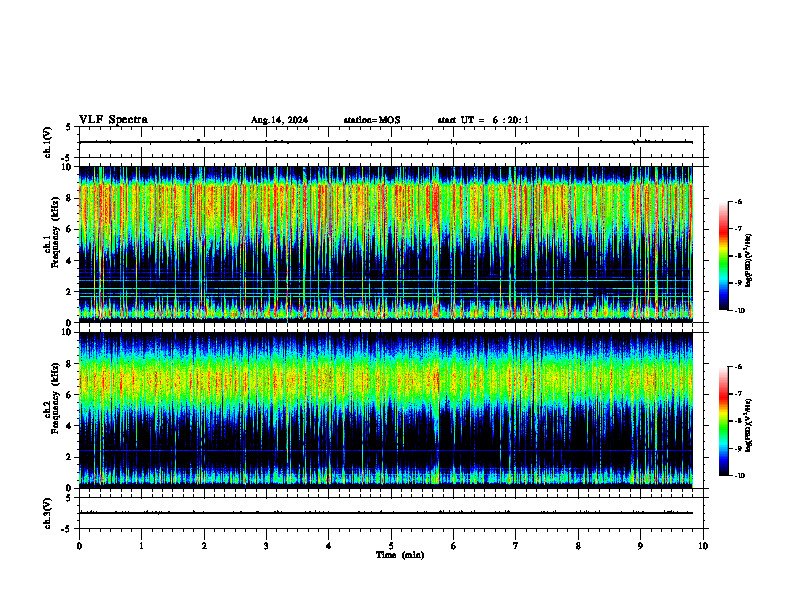The width and height of the screenshot is (792, 612).
Task: Click the time axis tick label "10"
Action: pos(703,546)
